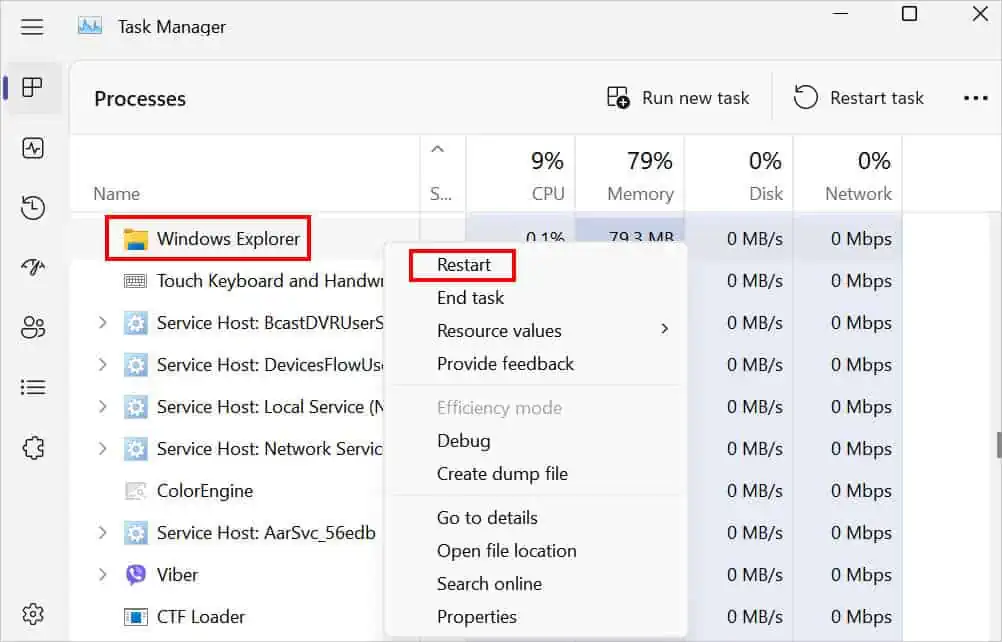
Task: Expand the Service Host: AarSvc_56edb entry
Action: [103, 533]
